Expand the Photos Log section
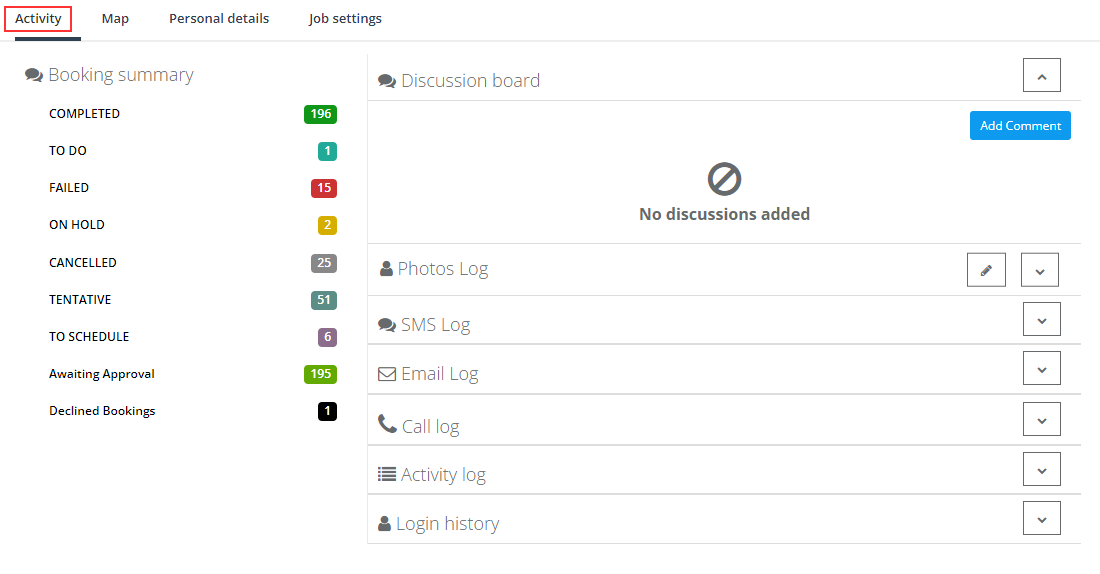Screen dimensions: 1100x574 [1039, 270]
